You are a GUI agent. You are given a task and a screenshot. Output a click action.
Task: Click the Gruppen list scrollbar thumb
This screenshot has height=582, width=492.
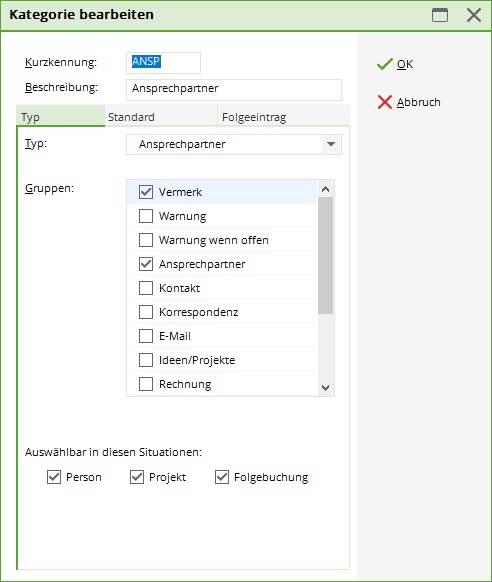[325, 255]
